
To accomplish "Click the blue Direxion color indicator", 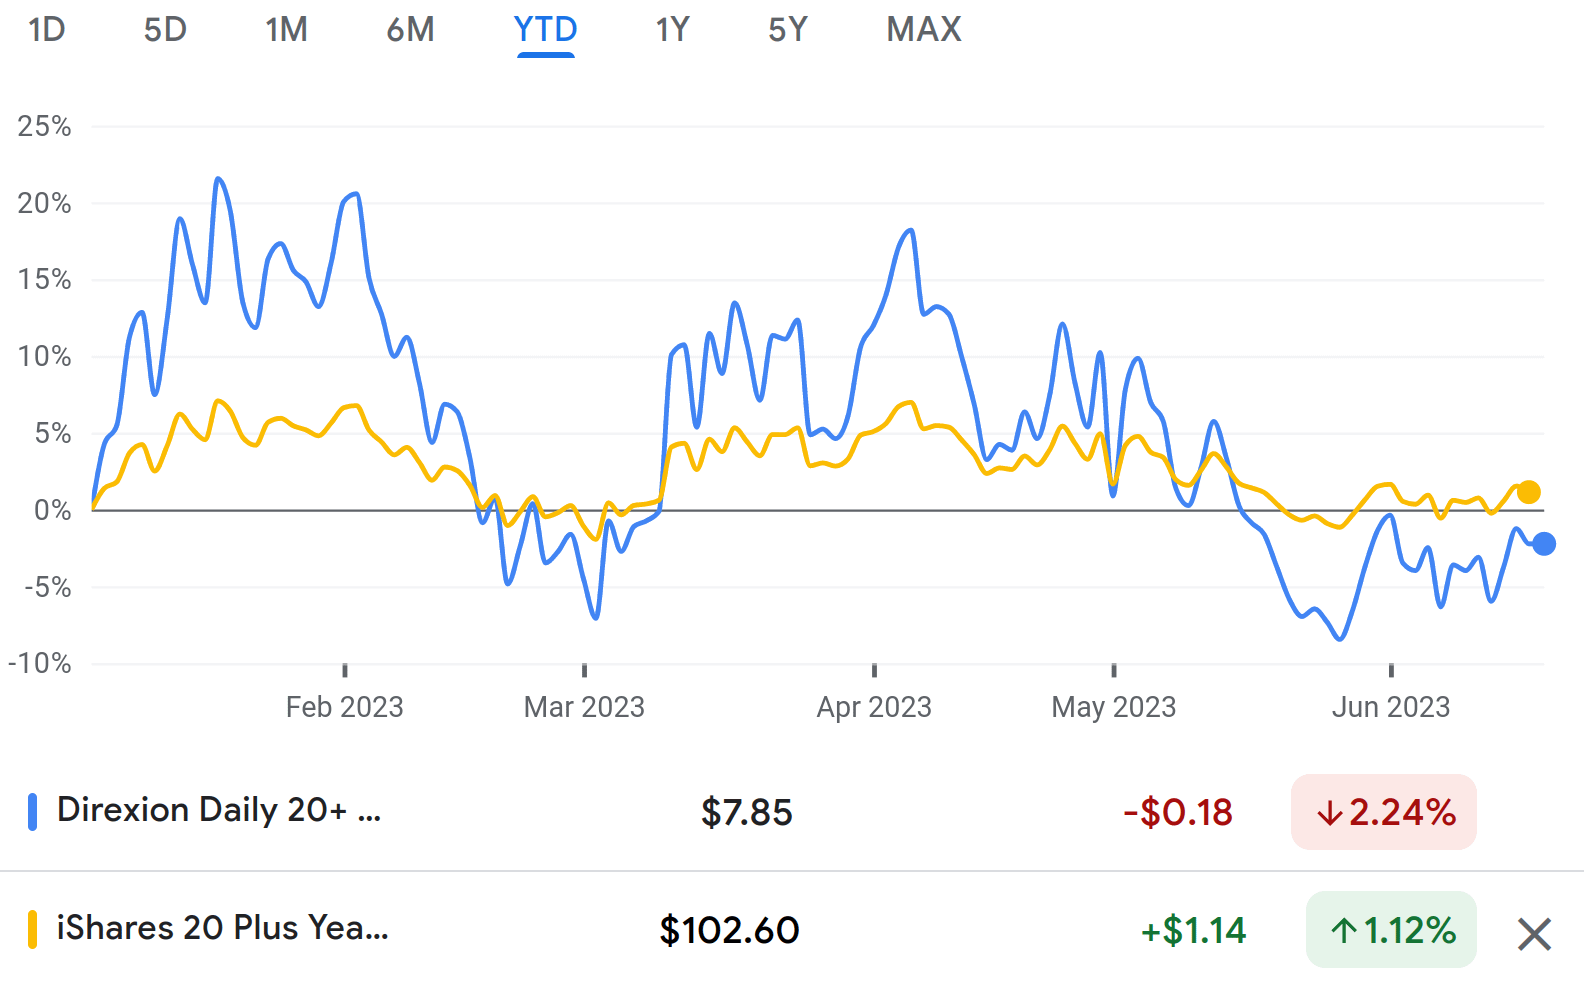I will coord(33,811).
